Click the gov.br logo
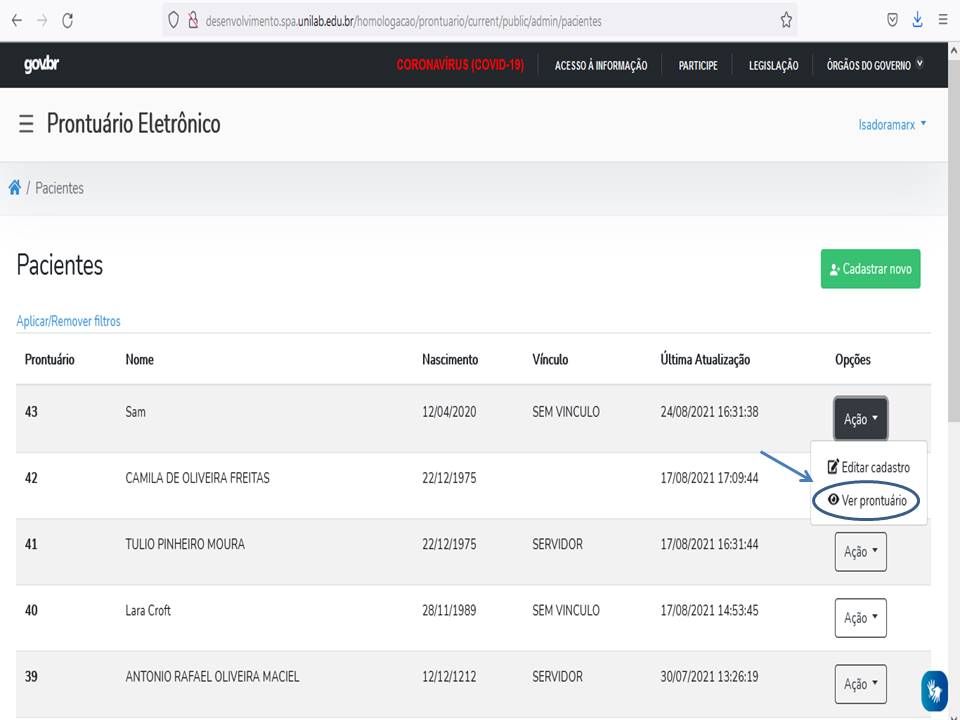The height and width of the screenshot is (720, 960). point(41,65)
